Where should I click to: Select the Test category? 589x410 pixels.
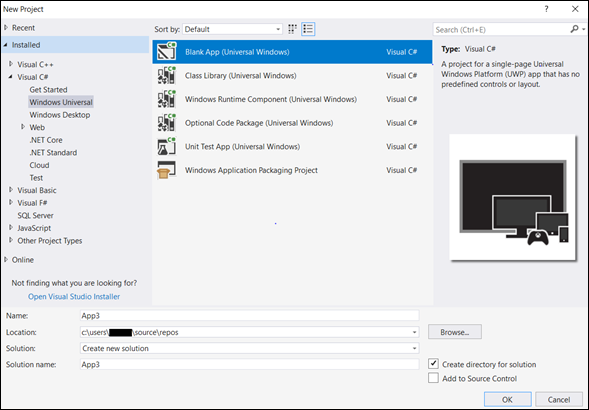tap(36, 177)
